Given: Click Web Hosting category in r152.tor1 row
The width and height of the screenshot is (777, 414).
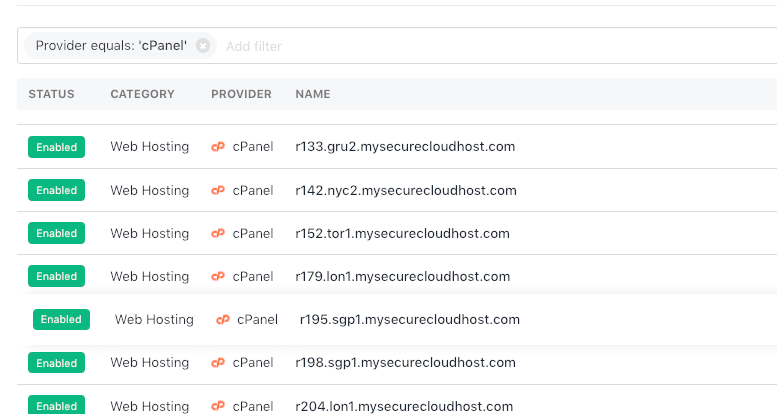Looking at the screenshot, I should 150,234.
